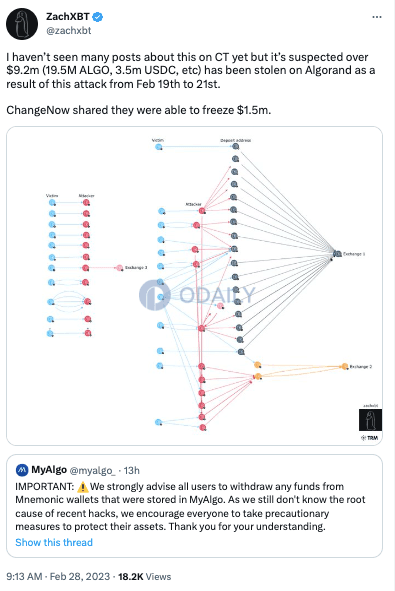Open the 18.2K Views count
This screenshot has height=591, width=395.
coord(145,577)
